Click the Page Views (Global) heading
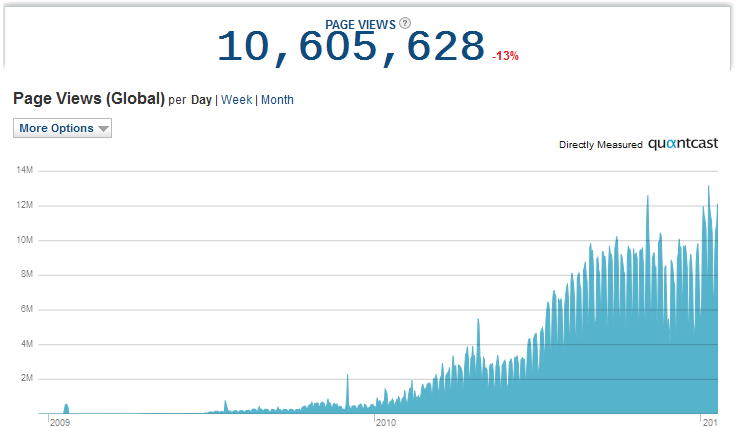 (89, 99)
